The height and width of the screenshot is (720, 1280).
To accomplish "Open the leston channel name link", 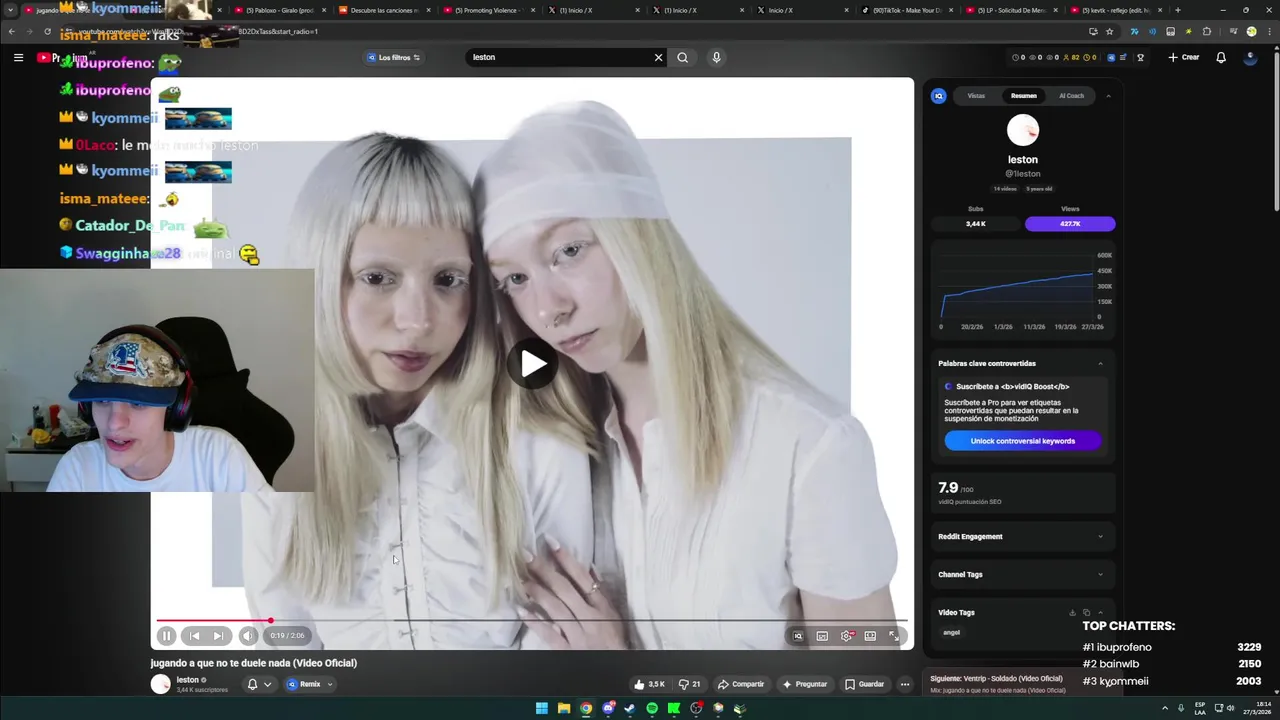I will pos(187,680).
